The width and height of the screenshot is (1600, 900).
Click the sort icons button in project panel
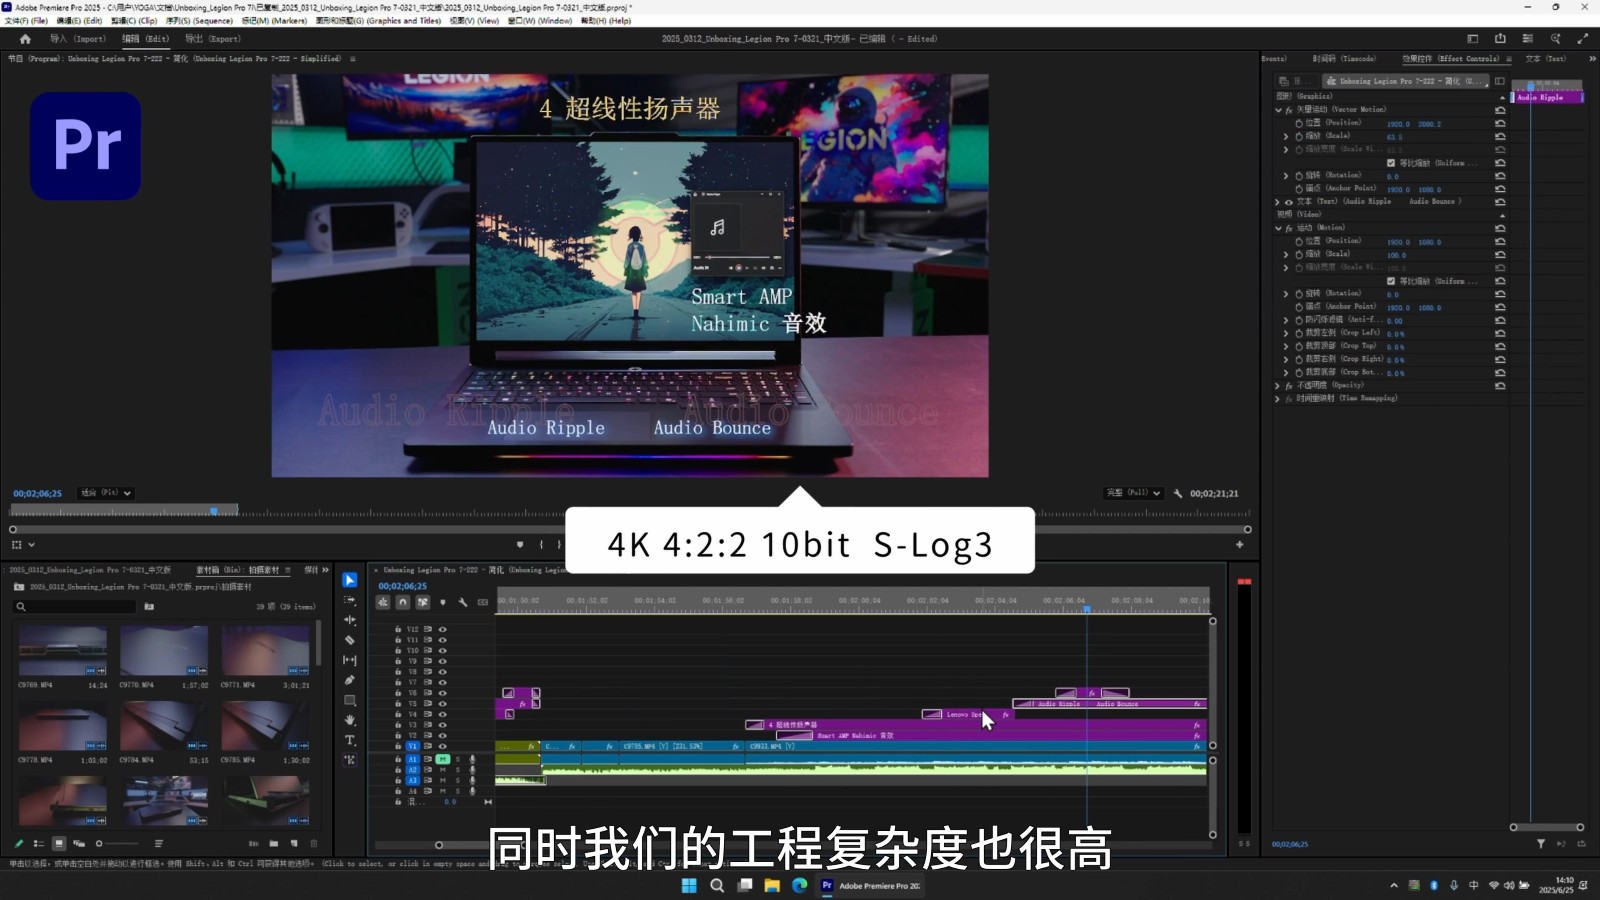159,844
